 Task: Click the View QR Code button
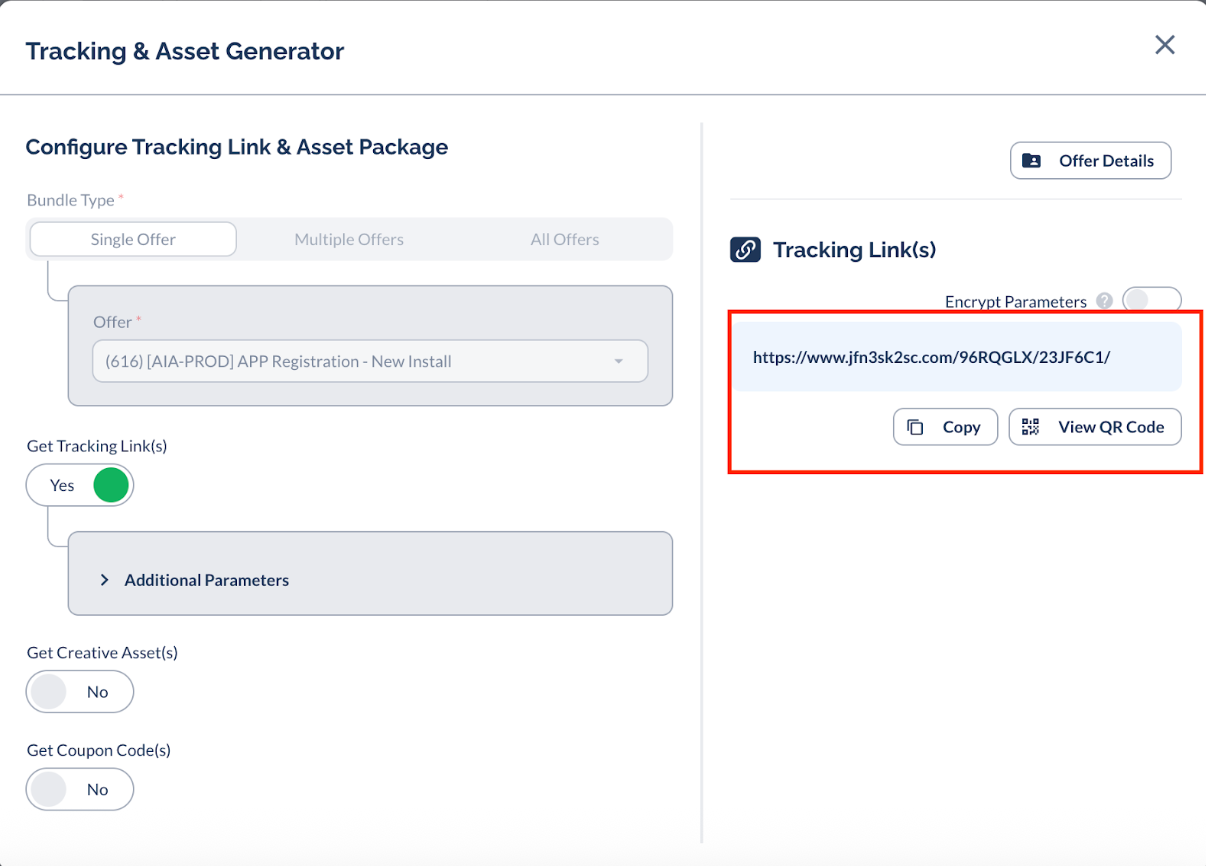coord(1095,427)
